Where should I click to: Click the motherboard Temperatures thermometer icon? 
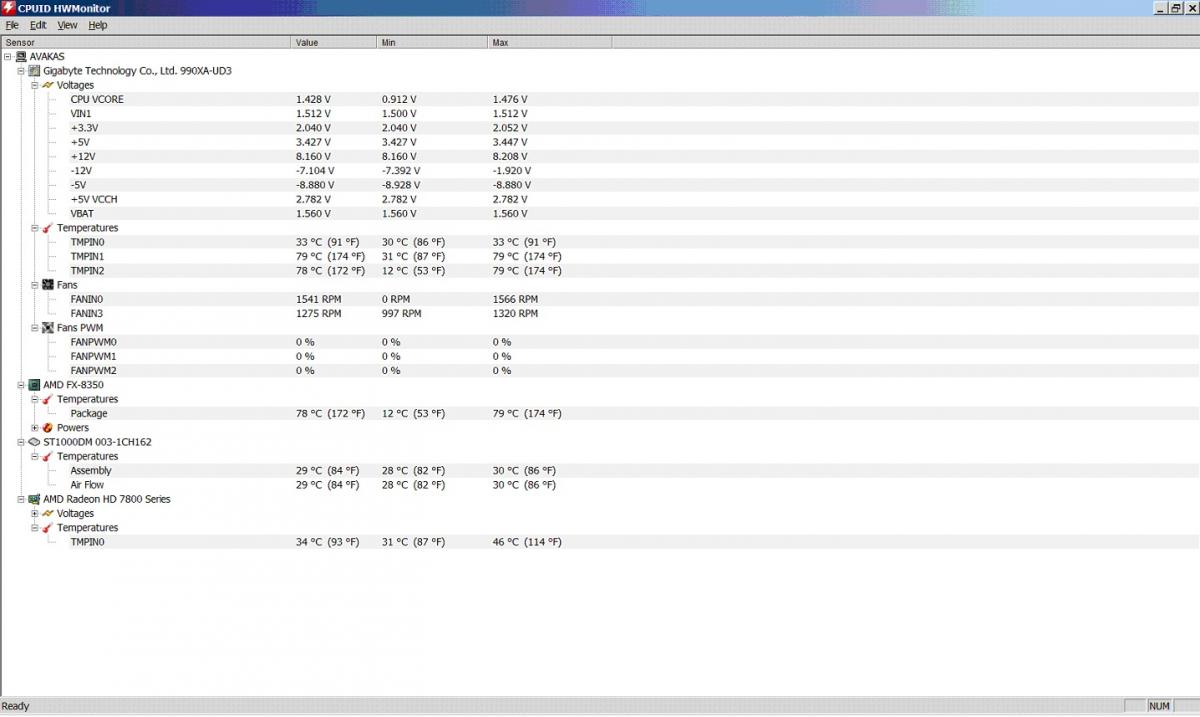click(x=47, y=228)
